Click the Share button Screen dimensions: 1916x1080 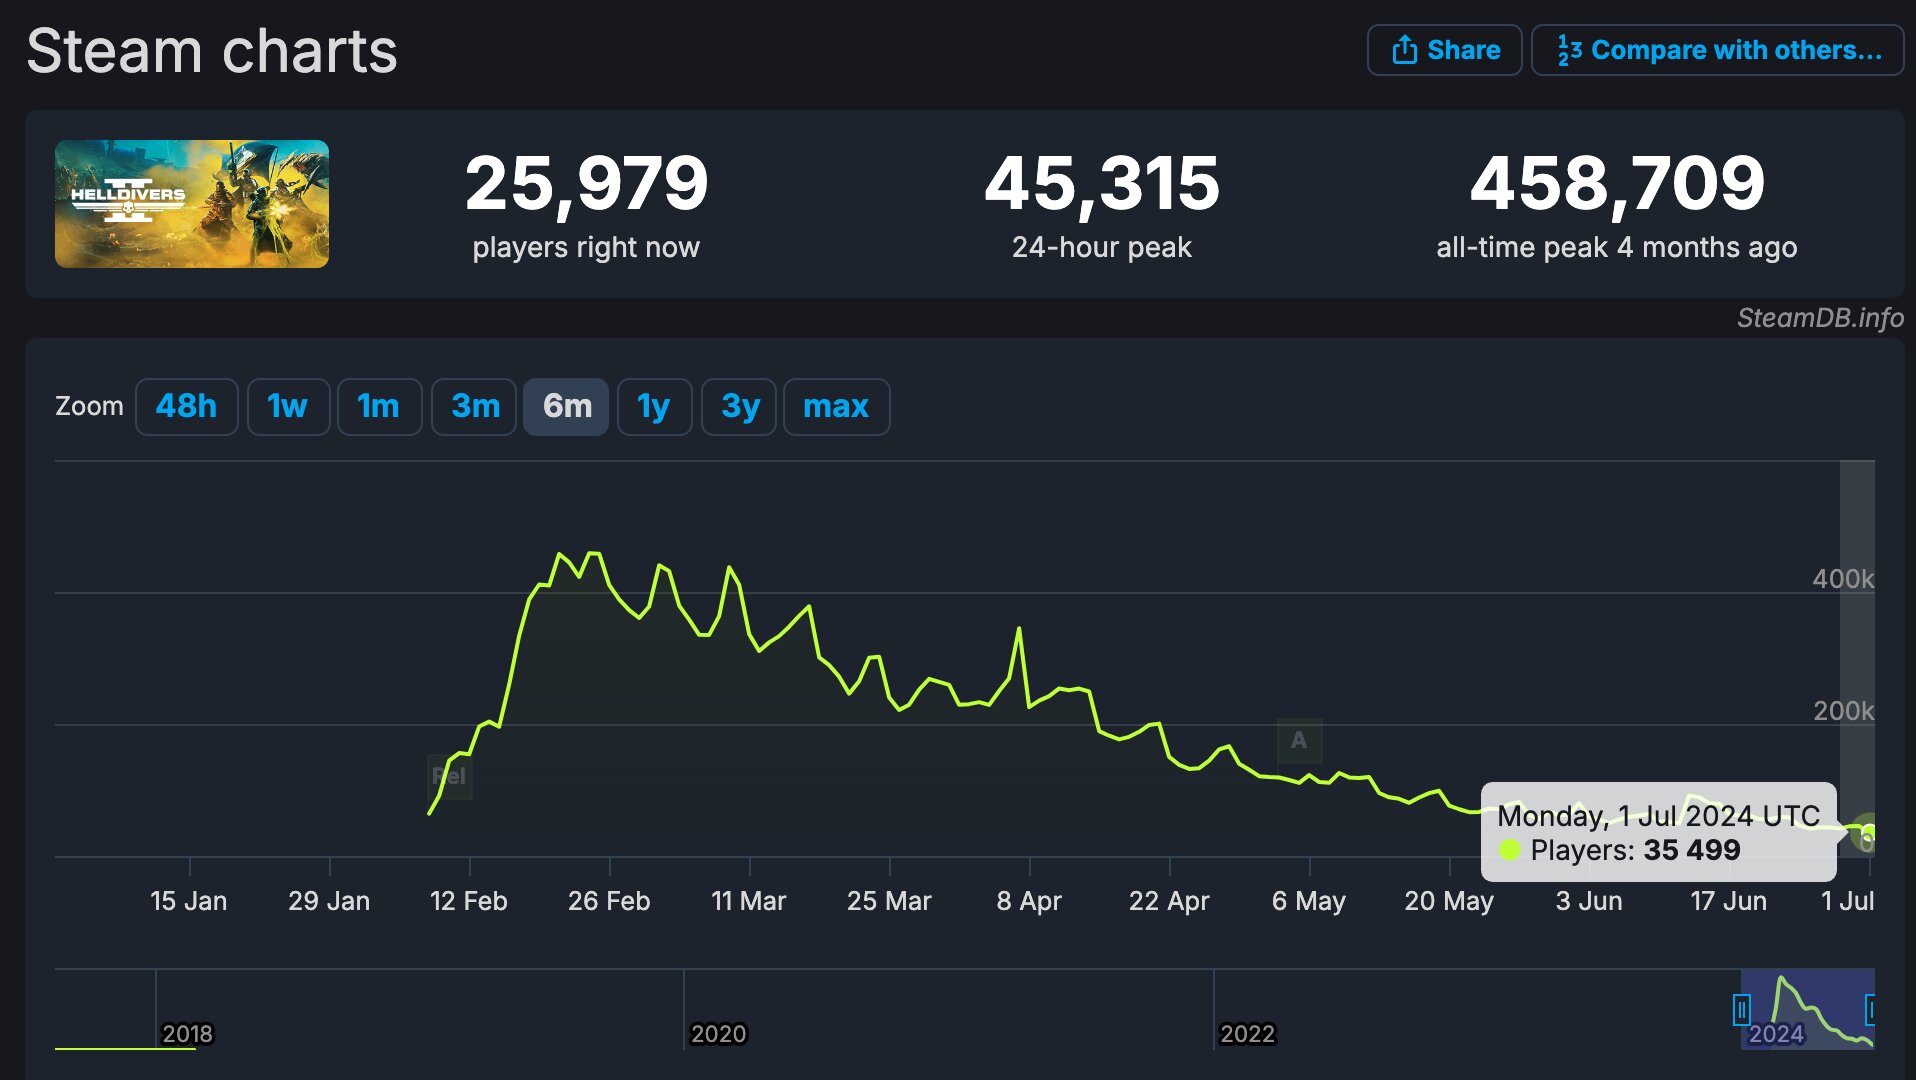pyautogui.click(x=1444, y=50)
